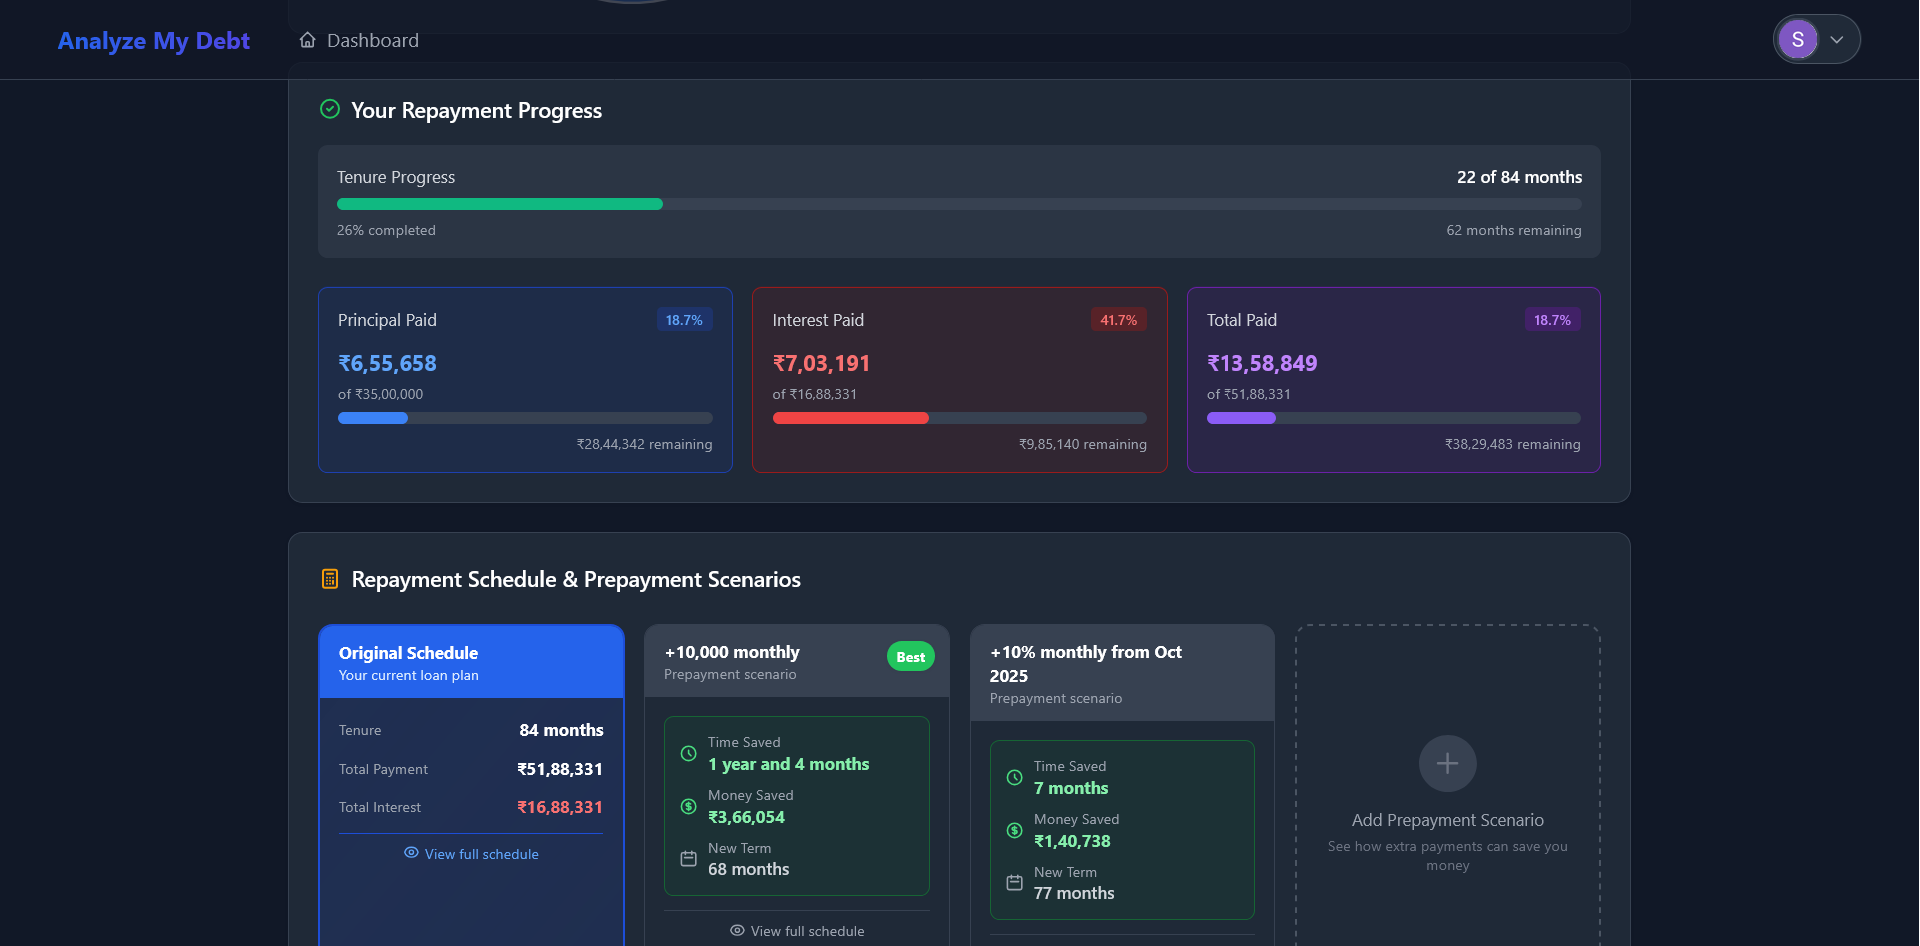Viewport: 1920px width, 946px height.
Task: Click the eye icon in the Original Schedule card
Action: click(410, 853)
